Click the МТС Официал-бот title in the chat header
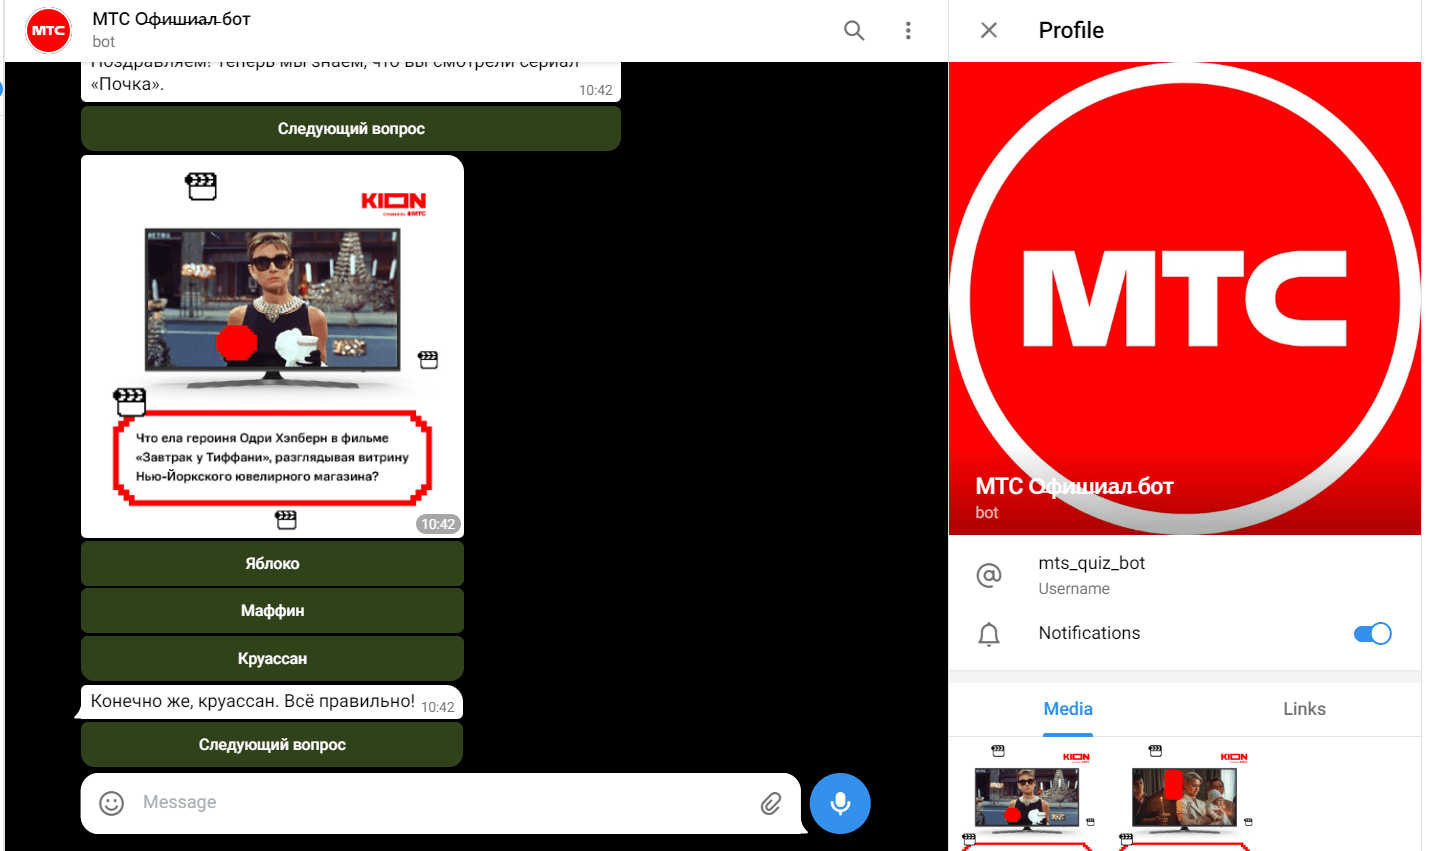Screen dimensions: 1435x851 tap(171, 19)
